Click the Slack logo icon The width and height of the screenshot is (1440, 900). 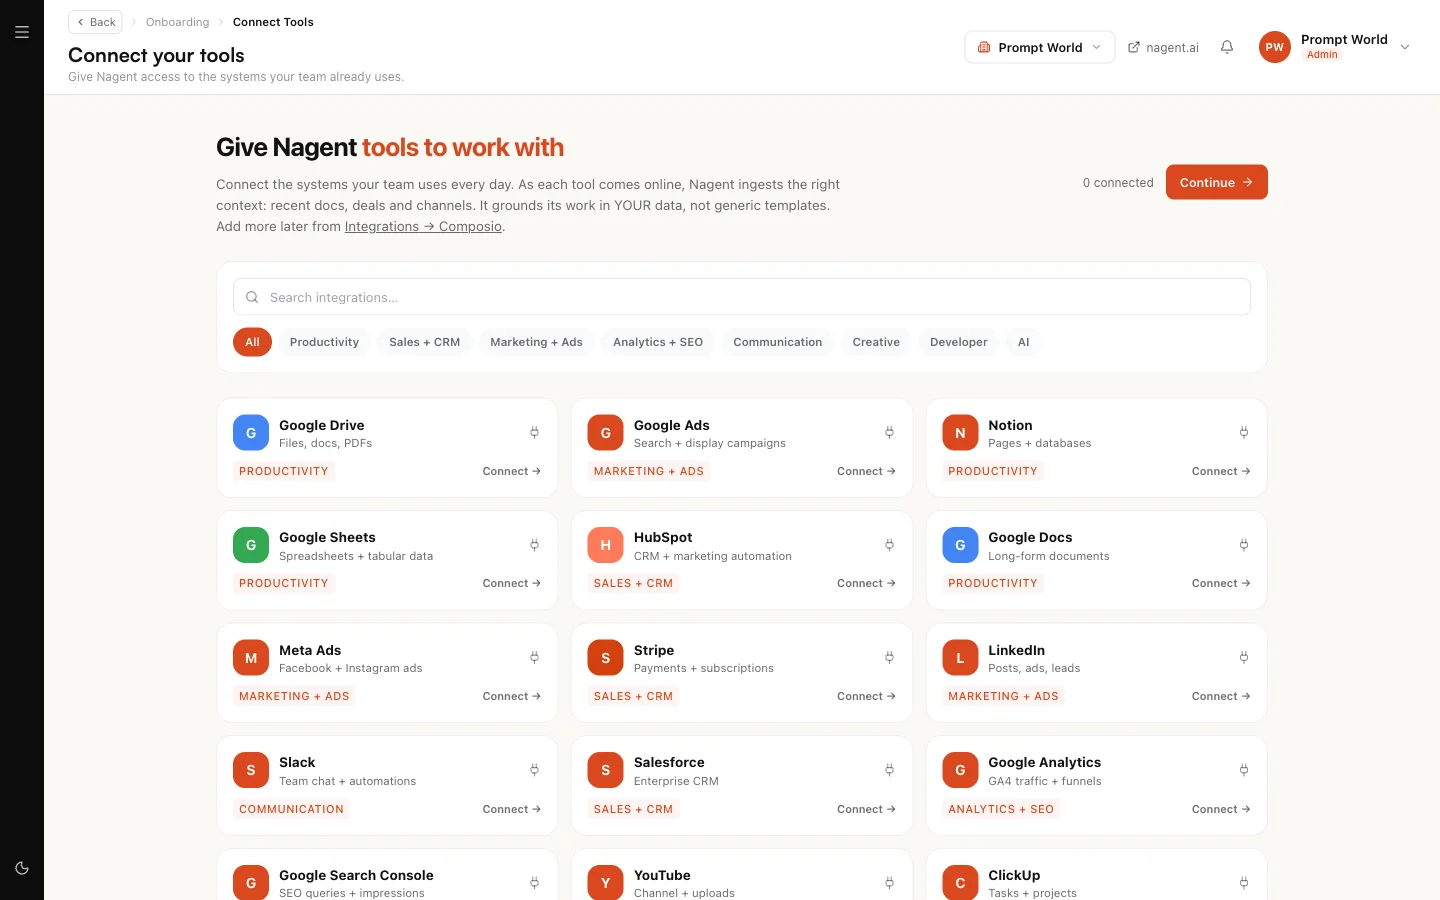click(251, 770)
